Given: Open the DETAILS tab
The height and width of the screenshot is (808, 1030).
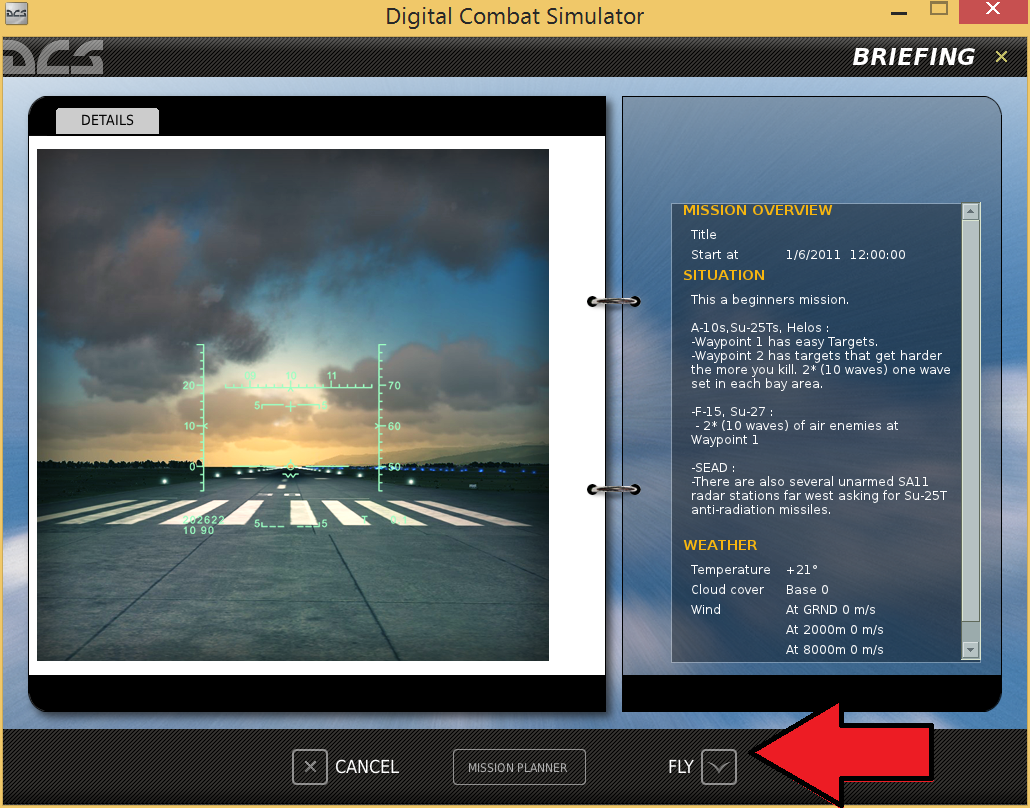Looking at the screenshot, I should coord(107,121).
